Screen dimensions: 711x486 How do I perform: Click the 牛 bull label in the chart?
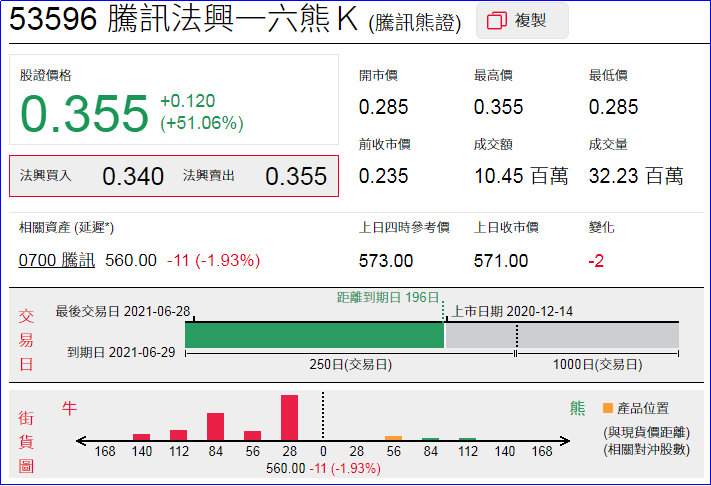tap(69, 408)
